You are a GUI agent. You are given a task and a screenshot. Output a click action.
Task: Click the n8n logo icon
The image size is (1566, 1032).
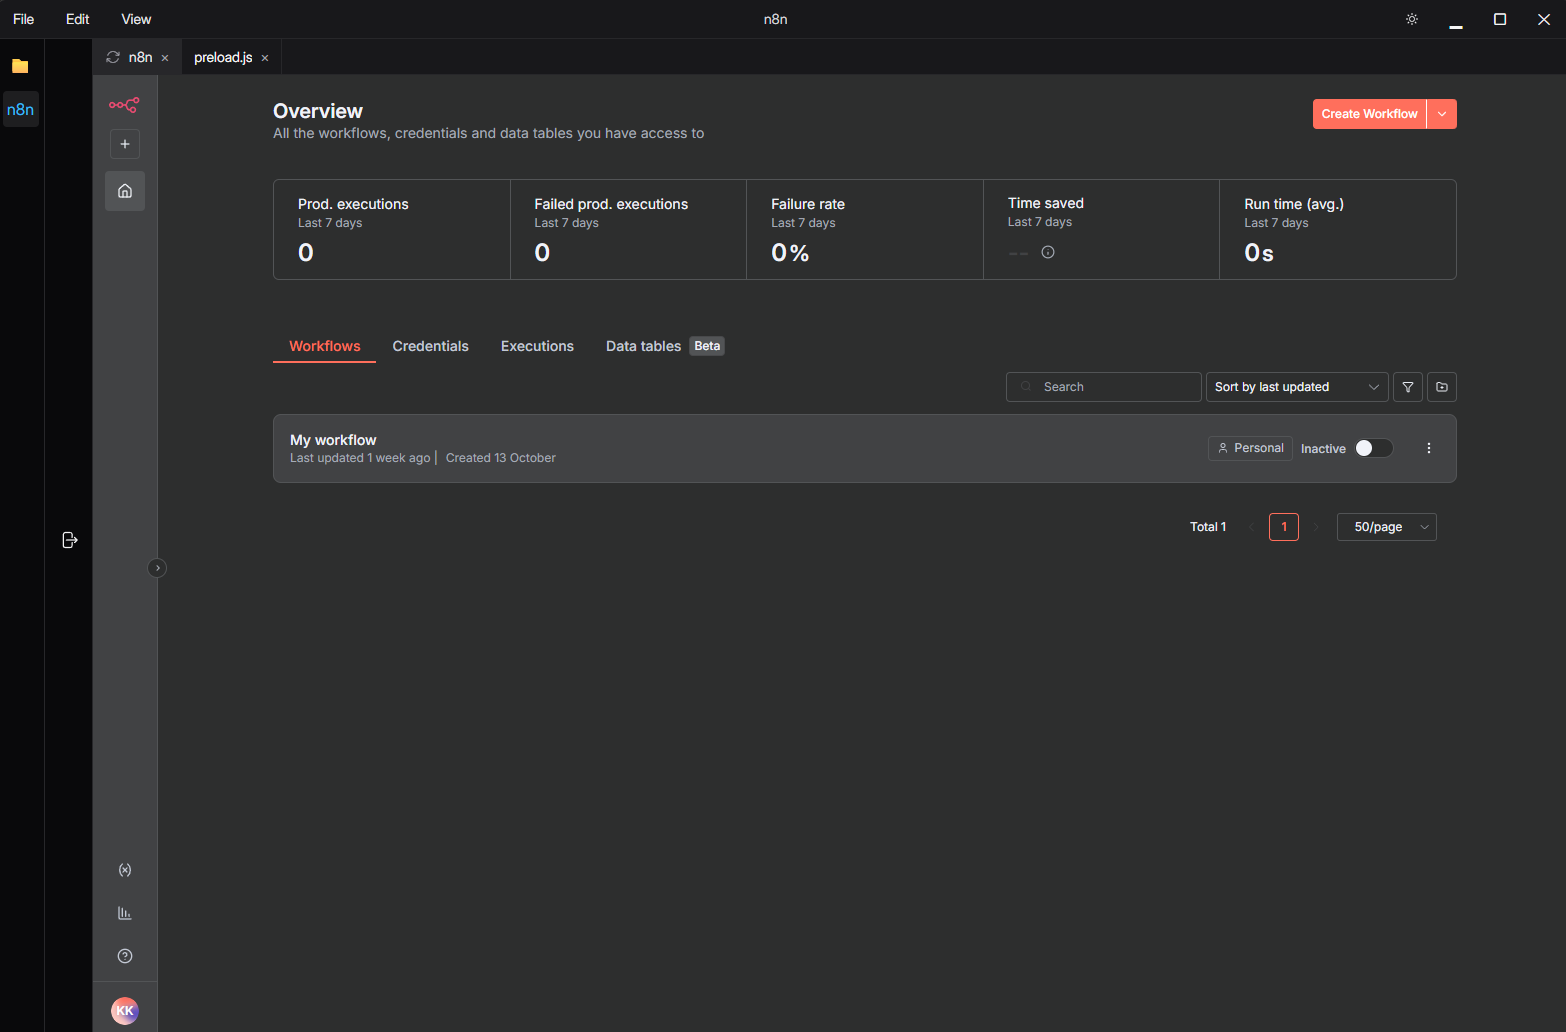pyautogui.click(x=124, y=104)
